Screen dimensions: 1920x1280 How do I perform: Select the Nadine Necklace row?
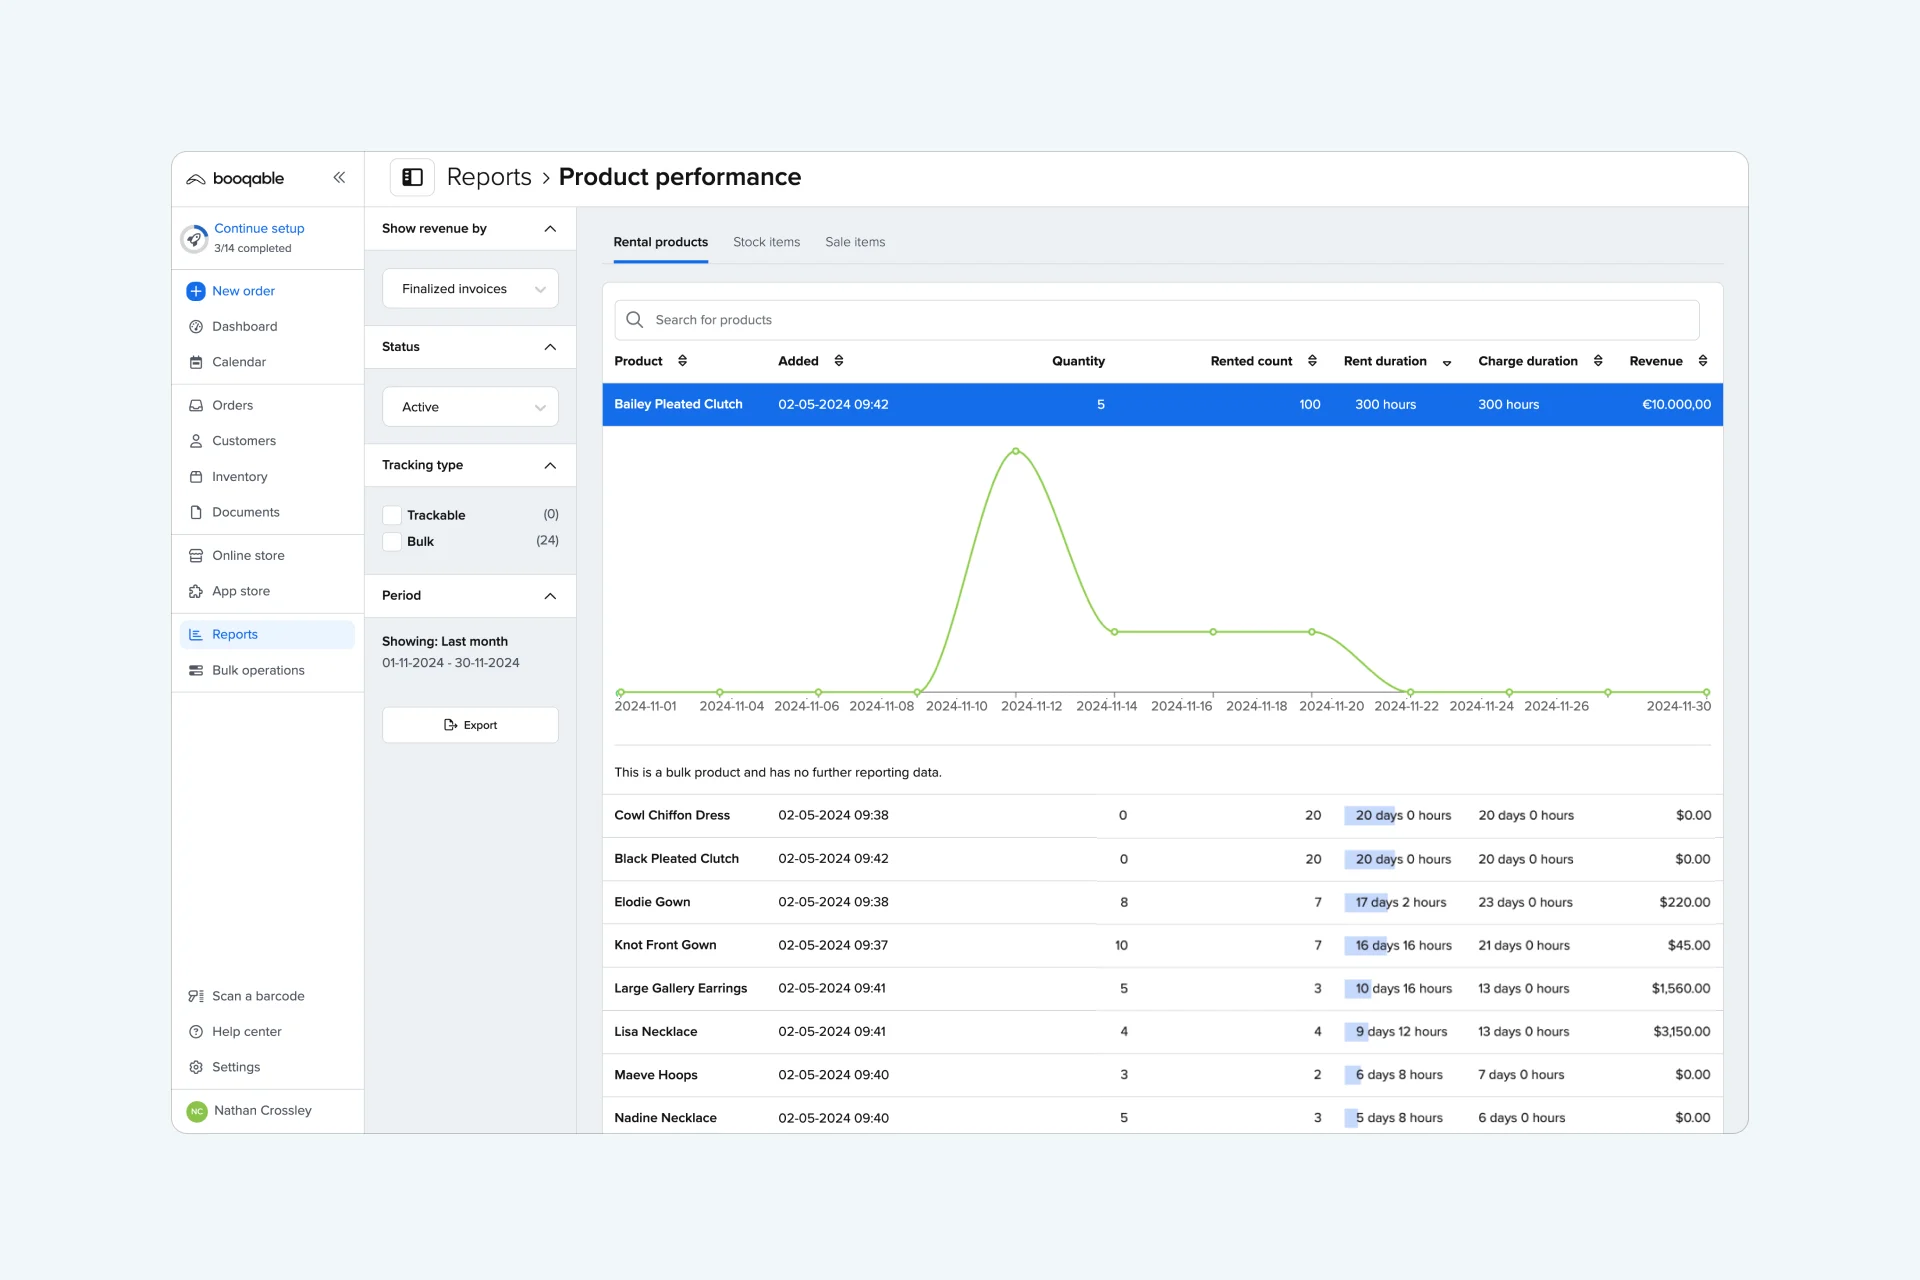1162,1117
